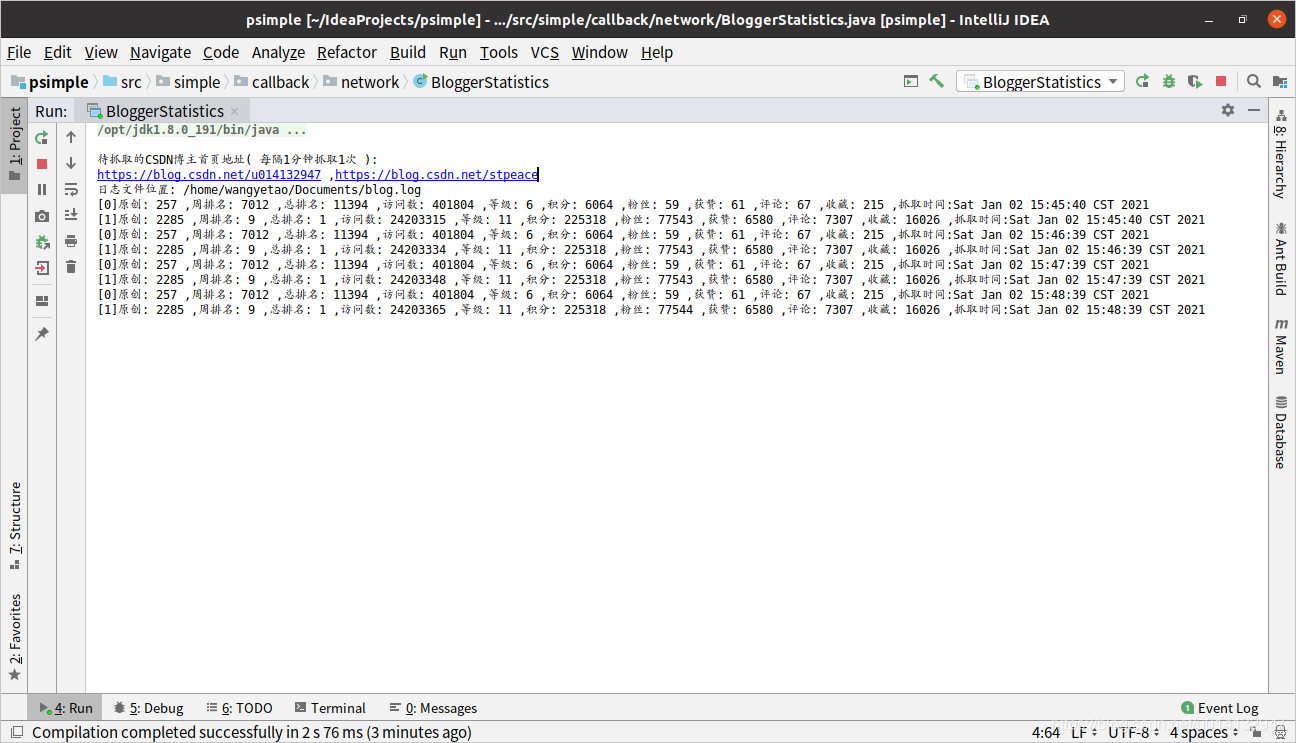Hide the Run panel with minimize dash

pos(1254,111)
